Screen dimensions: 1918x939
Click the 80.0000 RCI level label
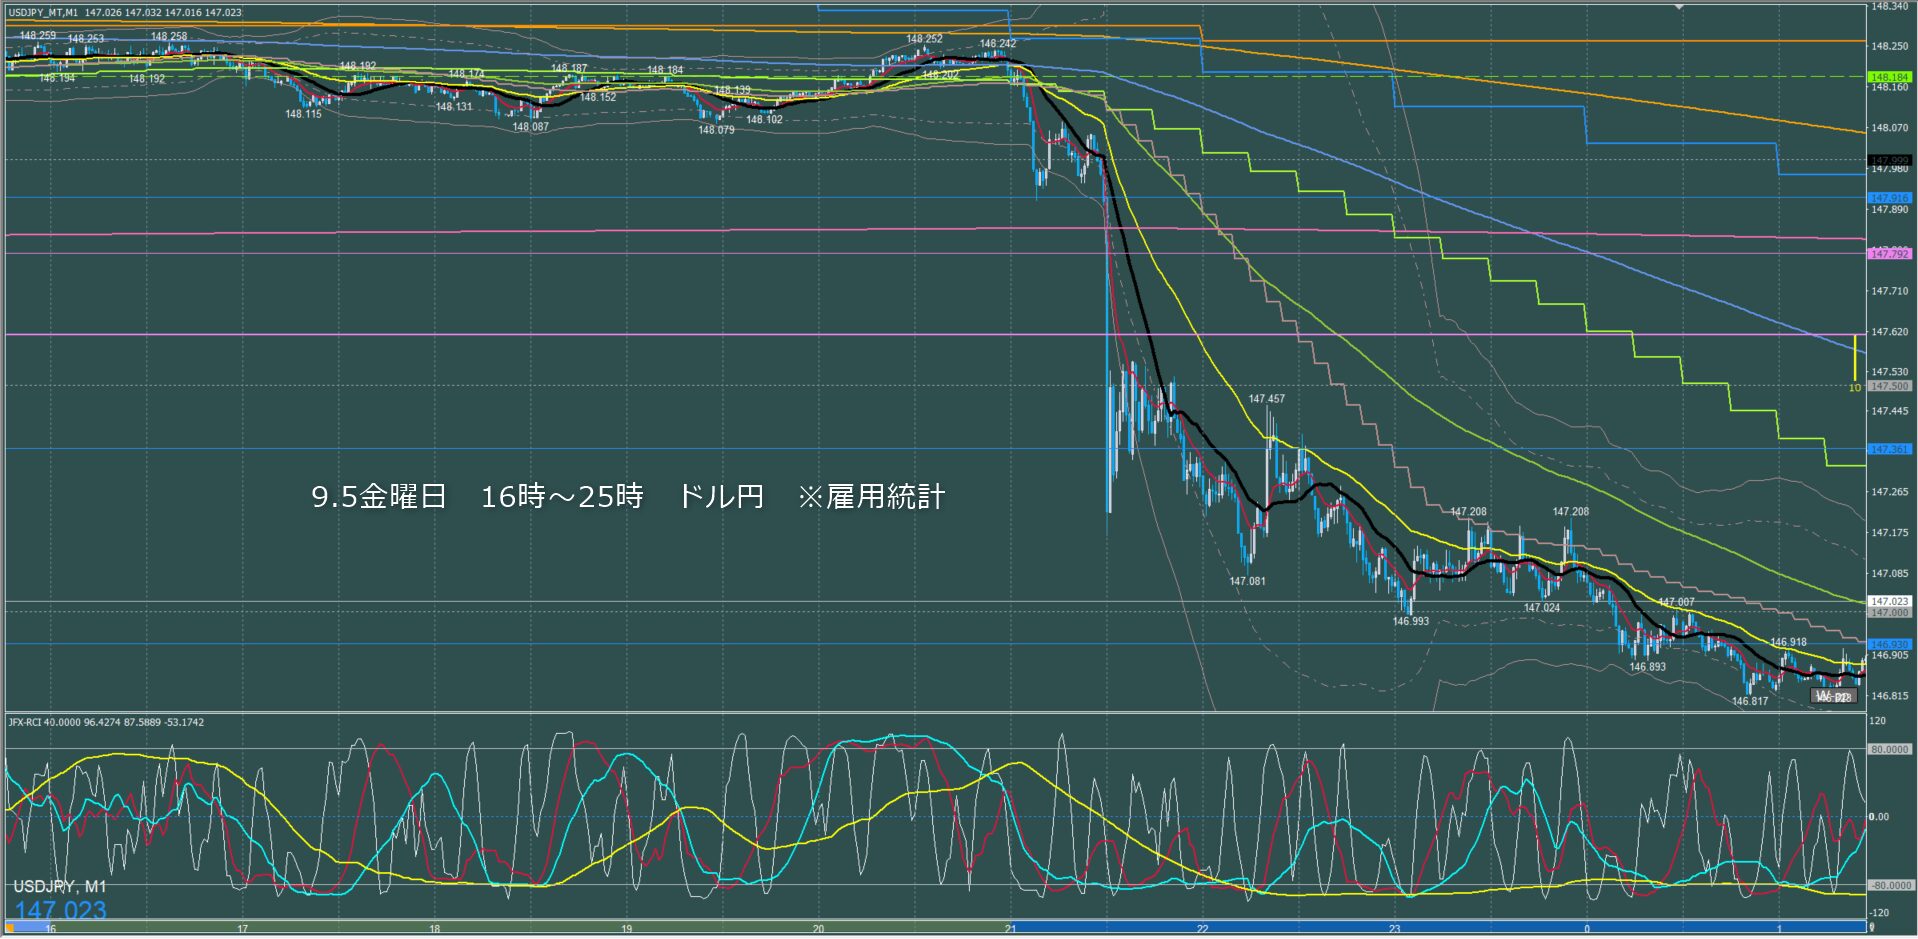(1889, 749)
